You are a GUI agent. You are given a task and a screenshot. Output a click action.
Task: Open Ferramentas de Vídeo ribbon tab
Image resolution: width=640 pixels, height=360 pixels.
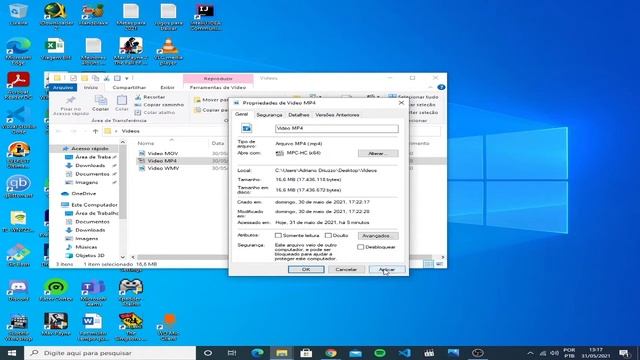[218, 87]
